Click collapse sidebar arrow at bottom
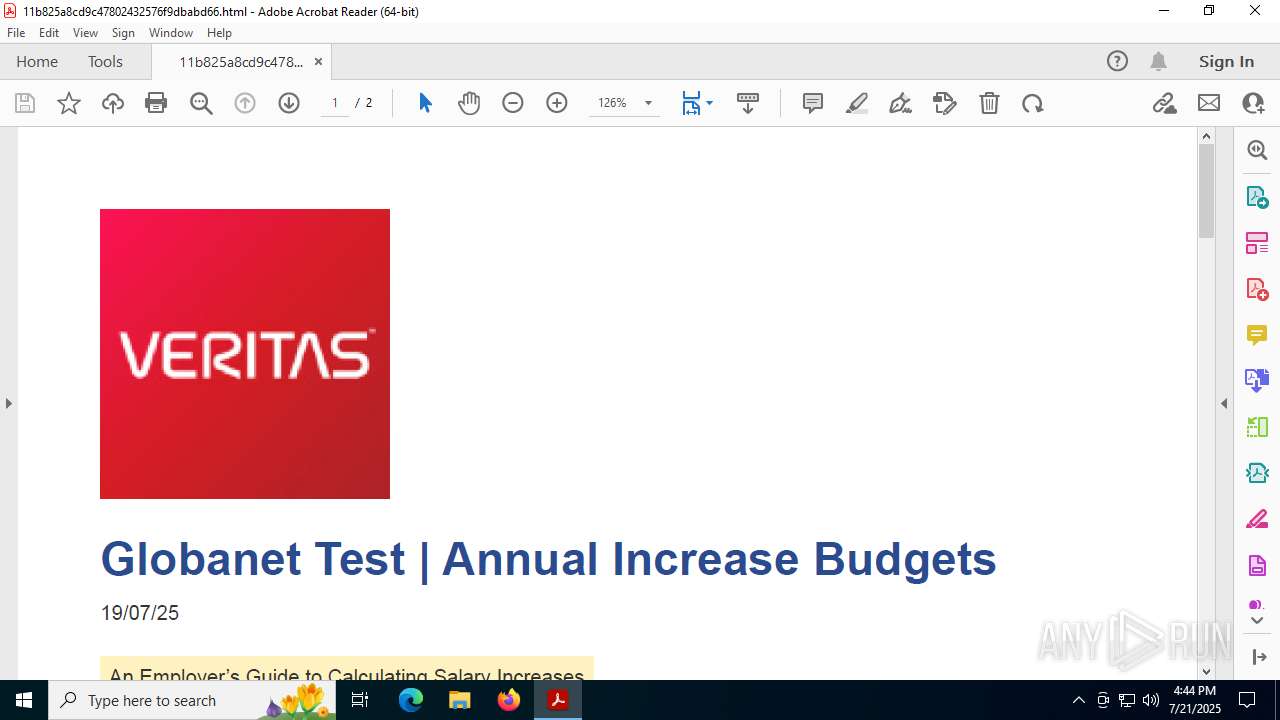The image size is (1280, 720). pyautogui.click(x=1257, y=657)
